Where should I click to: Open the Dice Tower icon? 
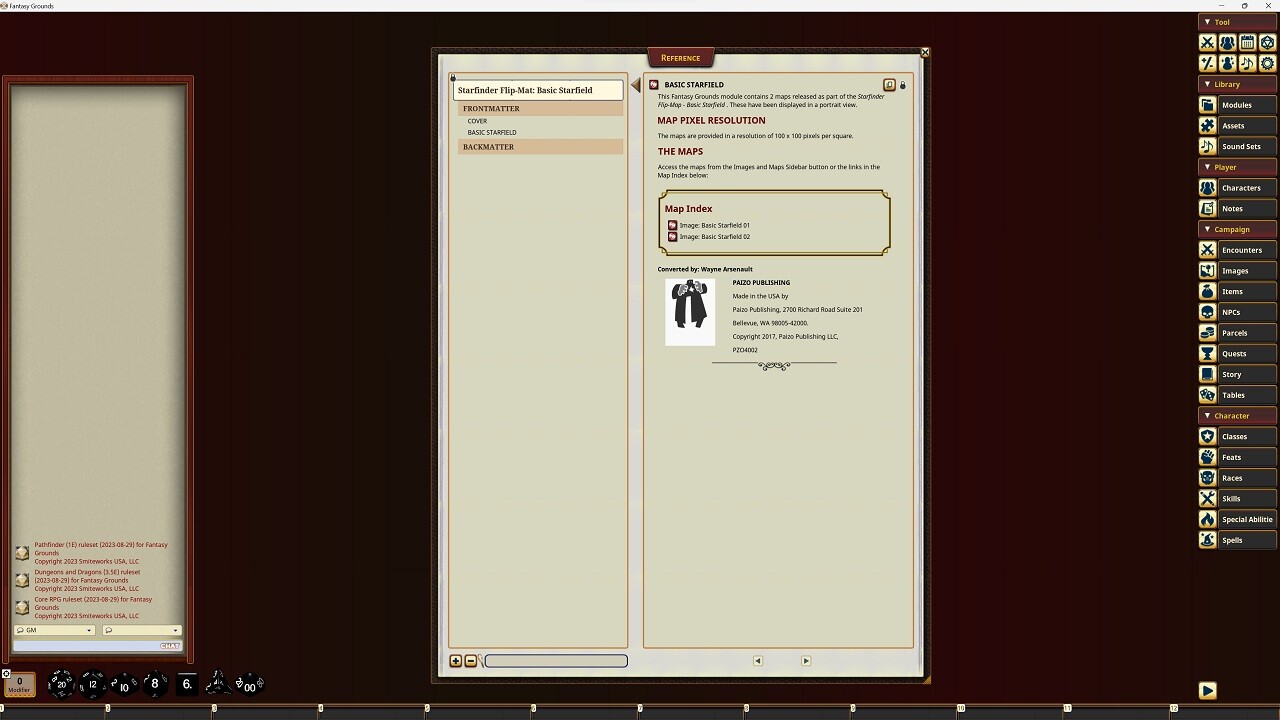pyautogui.click(x=1267, y=42)
